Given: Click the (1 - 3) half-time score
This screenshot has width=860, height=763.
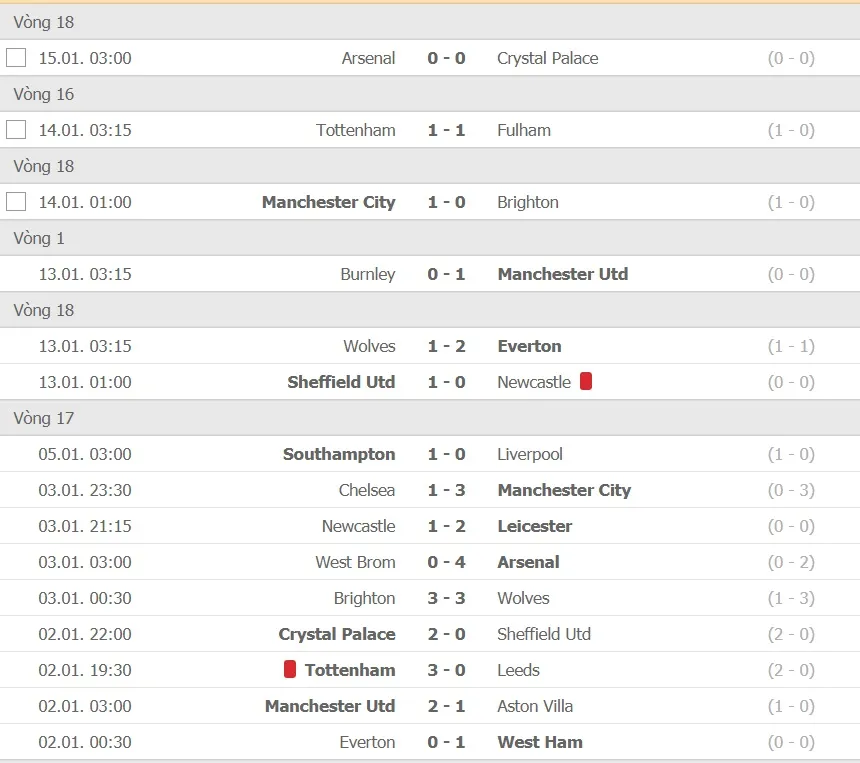Looking at the screenshot, I should [x=791, y=598].
